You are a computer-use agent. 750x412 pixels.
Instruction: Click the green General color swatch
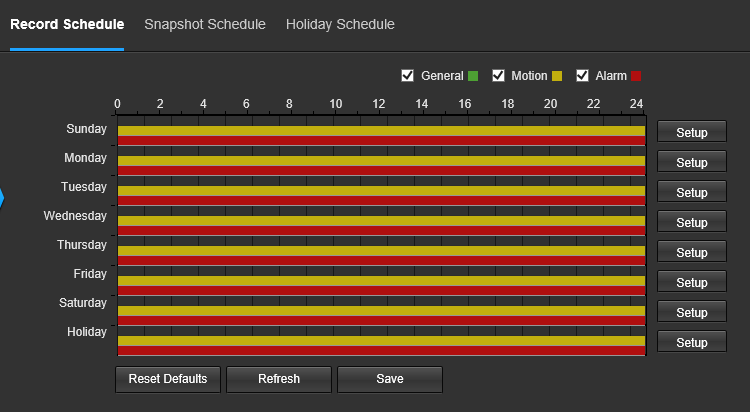(473, 76)
